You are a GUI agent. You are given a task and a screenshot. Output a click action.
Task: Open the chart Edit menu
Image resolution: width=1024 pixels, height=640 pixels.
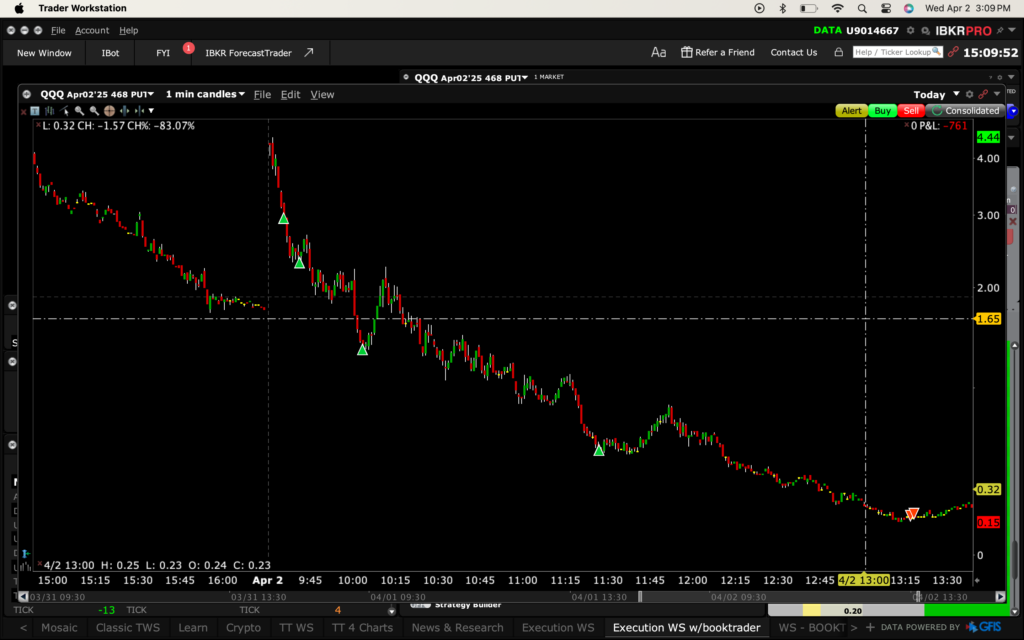(x=291, y=95)
